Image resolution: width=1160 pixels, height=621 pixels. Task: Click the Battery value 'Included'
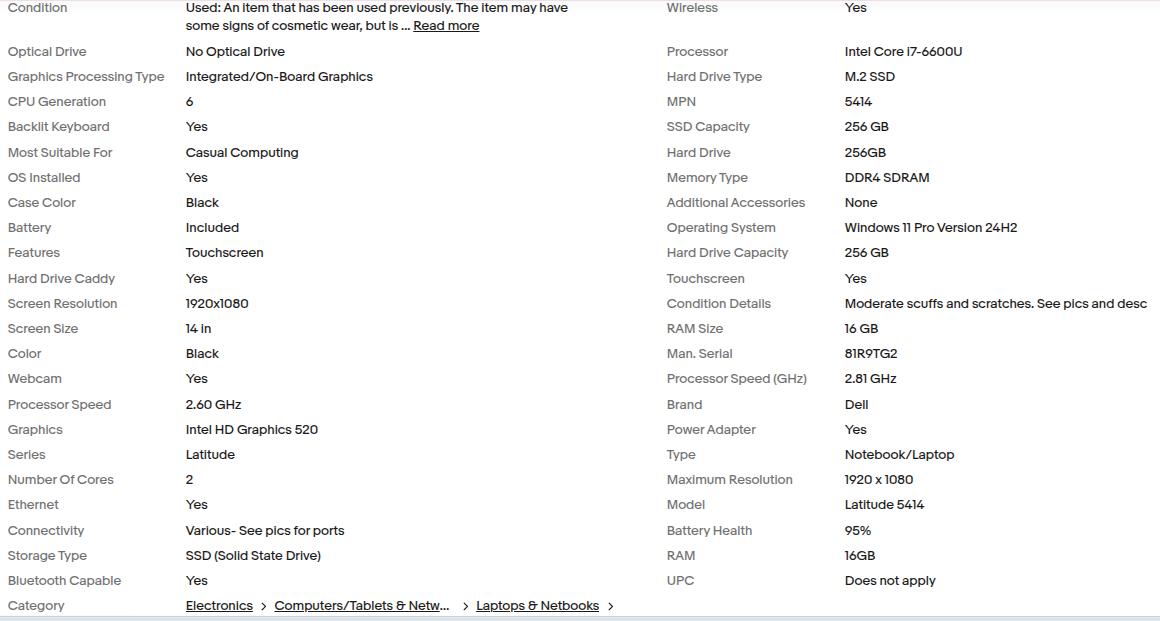212,228
